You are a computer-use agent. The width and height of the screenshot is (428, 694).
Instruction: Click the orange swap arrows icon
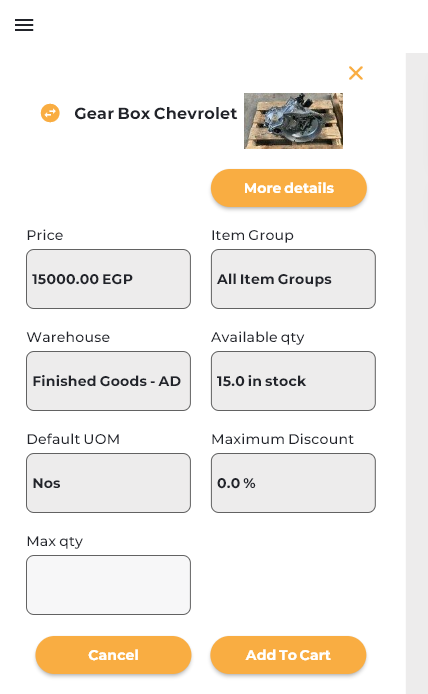tap(50, 113)
